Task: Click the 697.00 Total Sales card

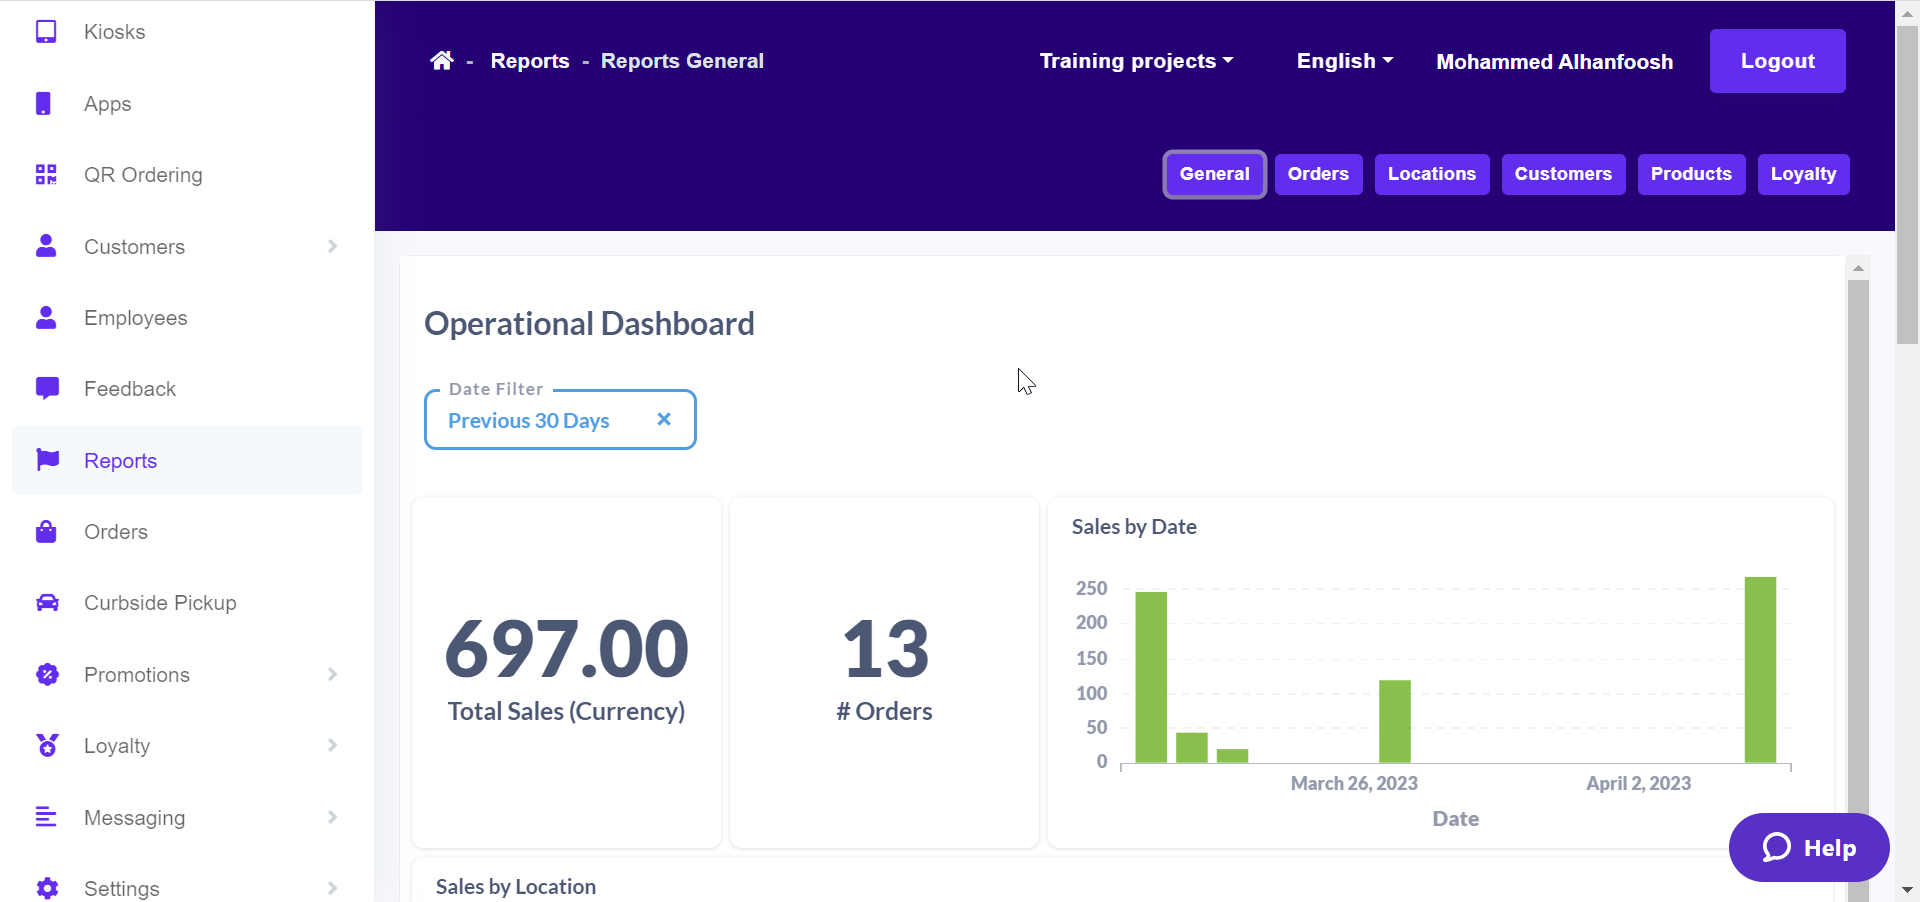Action: (566, 672)
